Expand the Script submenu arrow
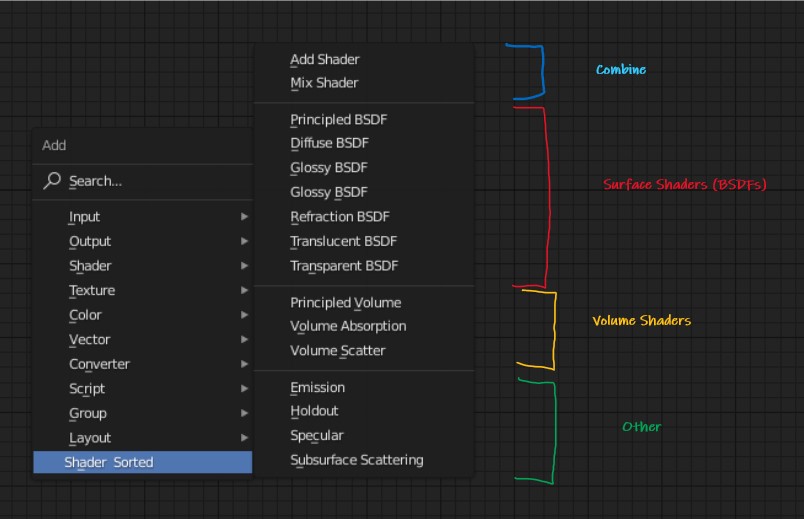The width and height of the screenshot is (804, 519). [x=245, y=389]
